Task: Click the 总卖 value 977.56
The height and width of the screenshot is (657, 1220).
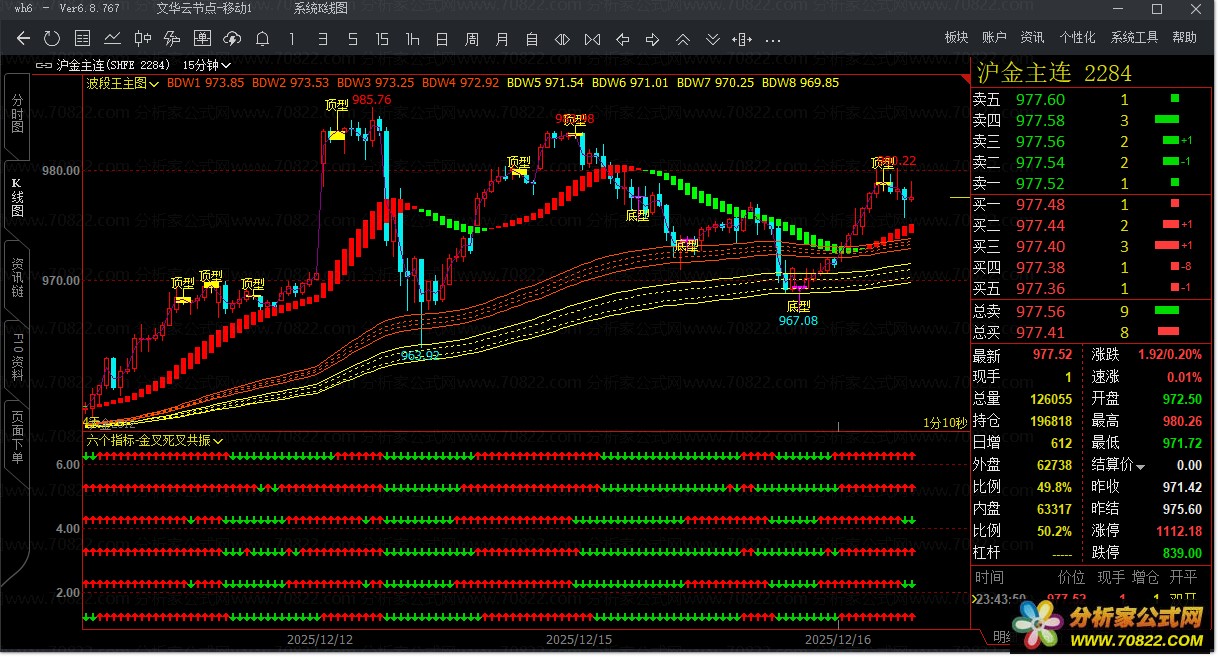Action: [x=1040, y=311]
